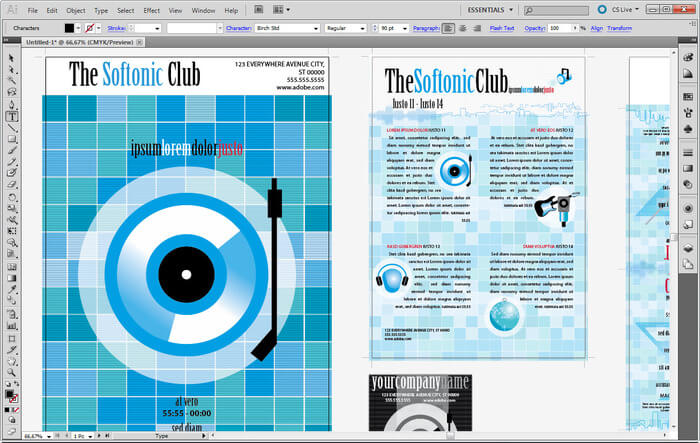Click the search field in menu bar

pyautogui.click(x=556, y=10)
